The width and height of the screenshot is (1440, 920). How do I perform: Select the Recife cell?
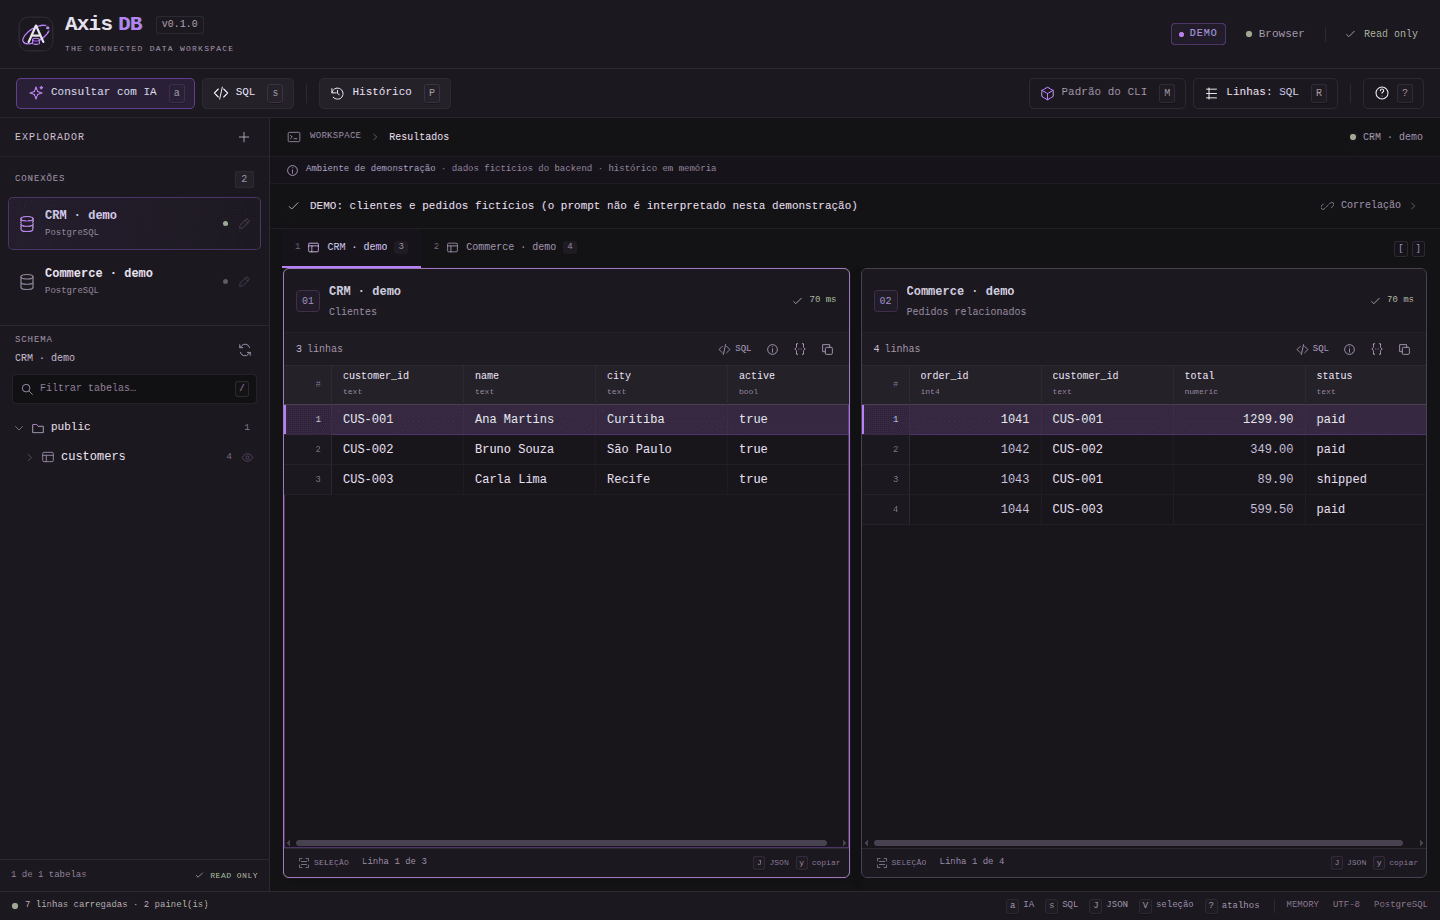coord(661,480)
